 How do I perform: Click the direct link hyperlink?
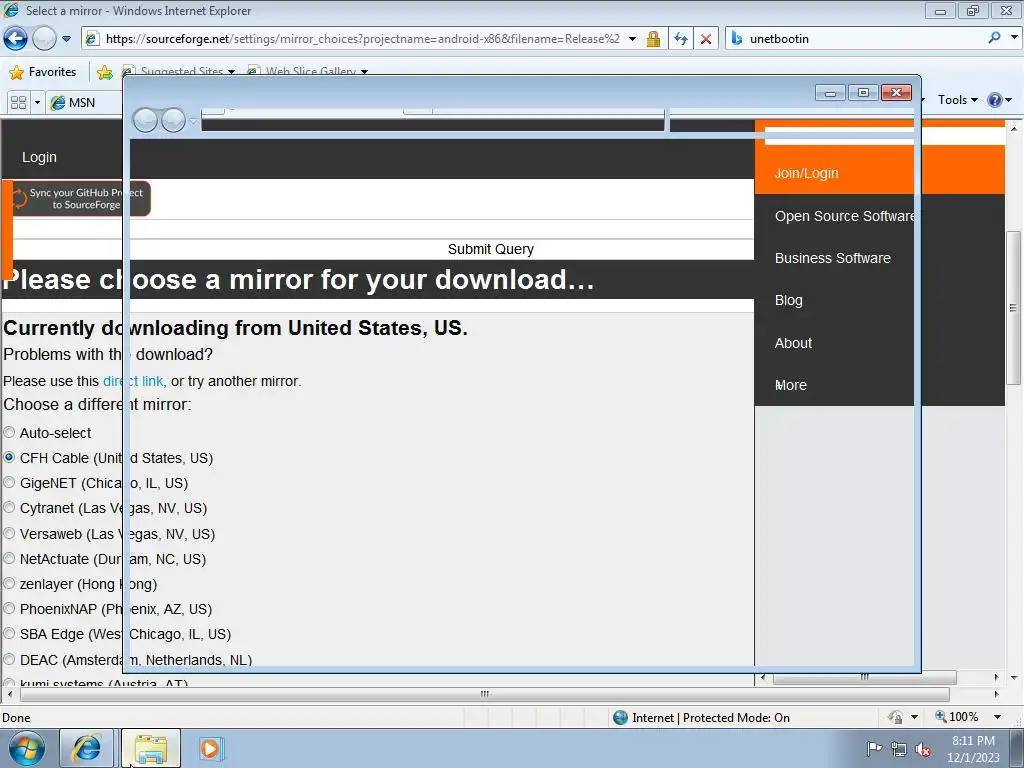tap(133, 381)
